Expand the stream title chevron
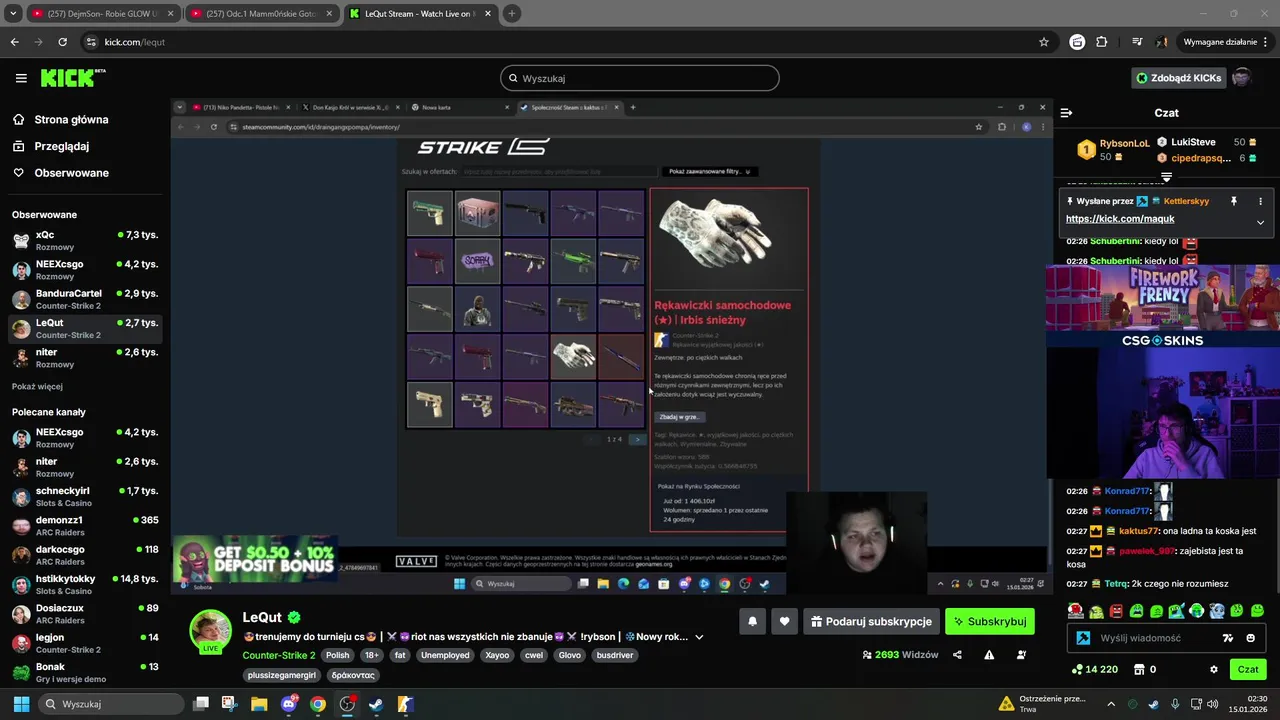Screen dimensions: 1280x720 699,637
